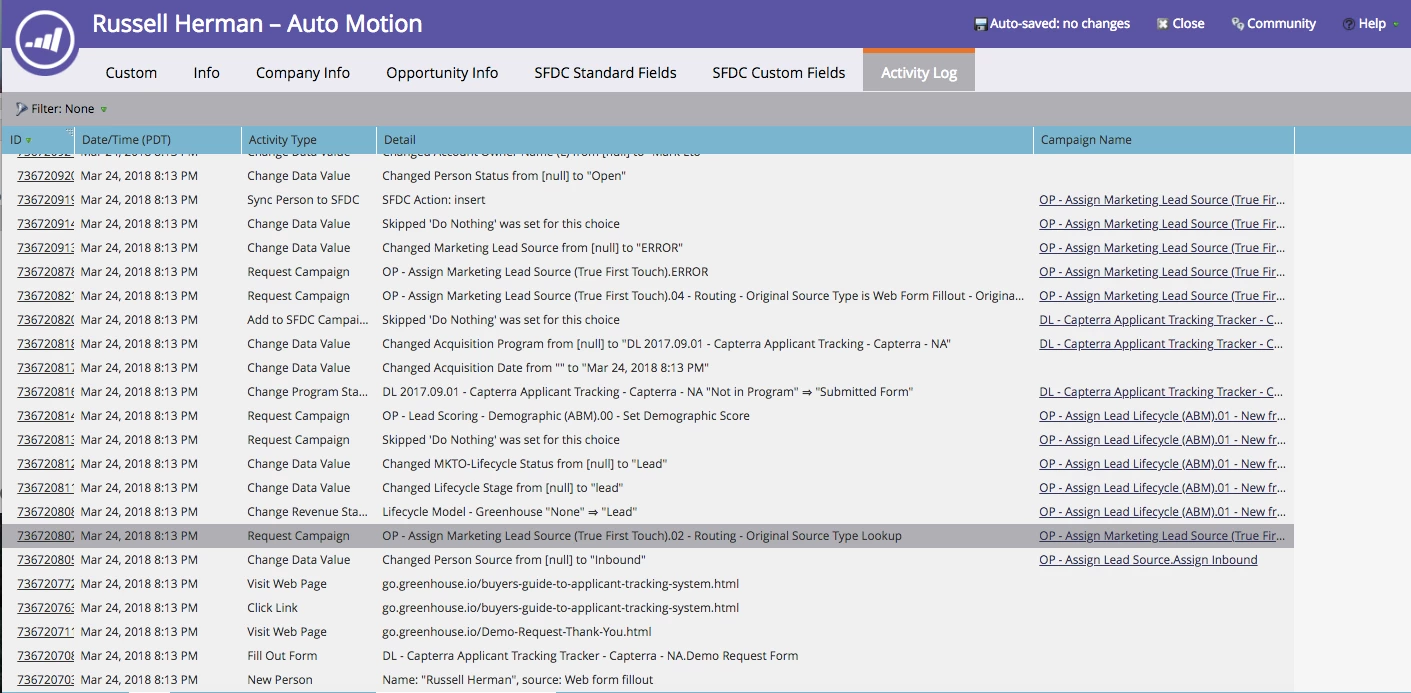The image size is (1411, 693).
Task: Open the Opportunity Info tab
Action: click(x=442, y=72)
